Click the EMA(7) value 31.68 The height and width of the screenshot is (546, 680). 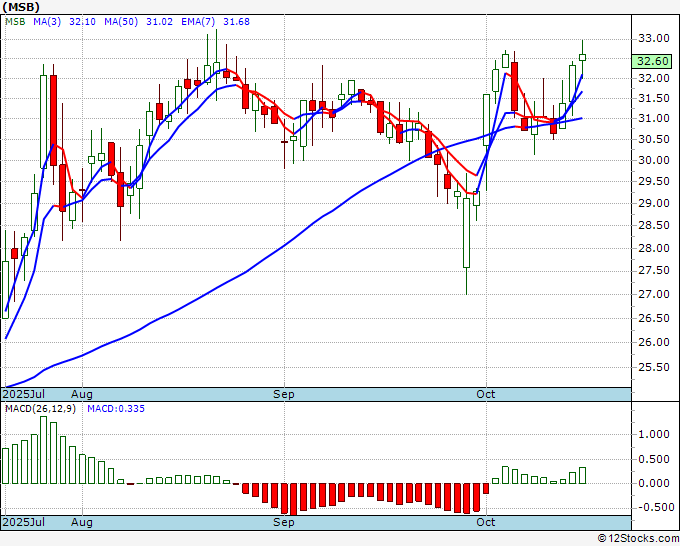pos(236,21)
